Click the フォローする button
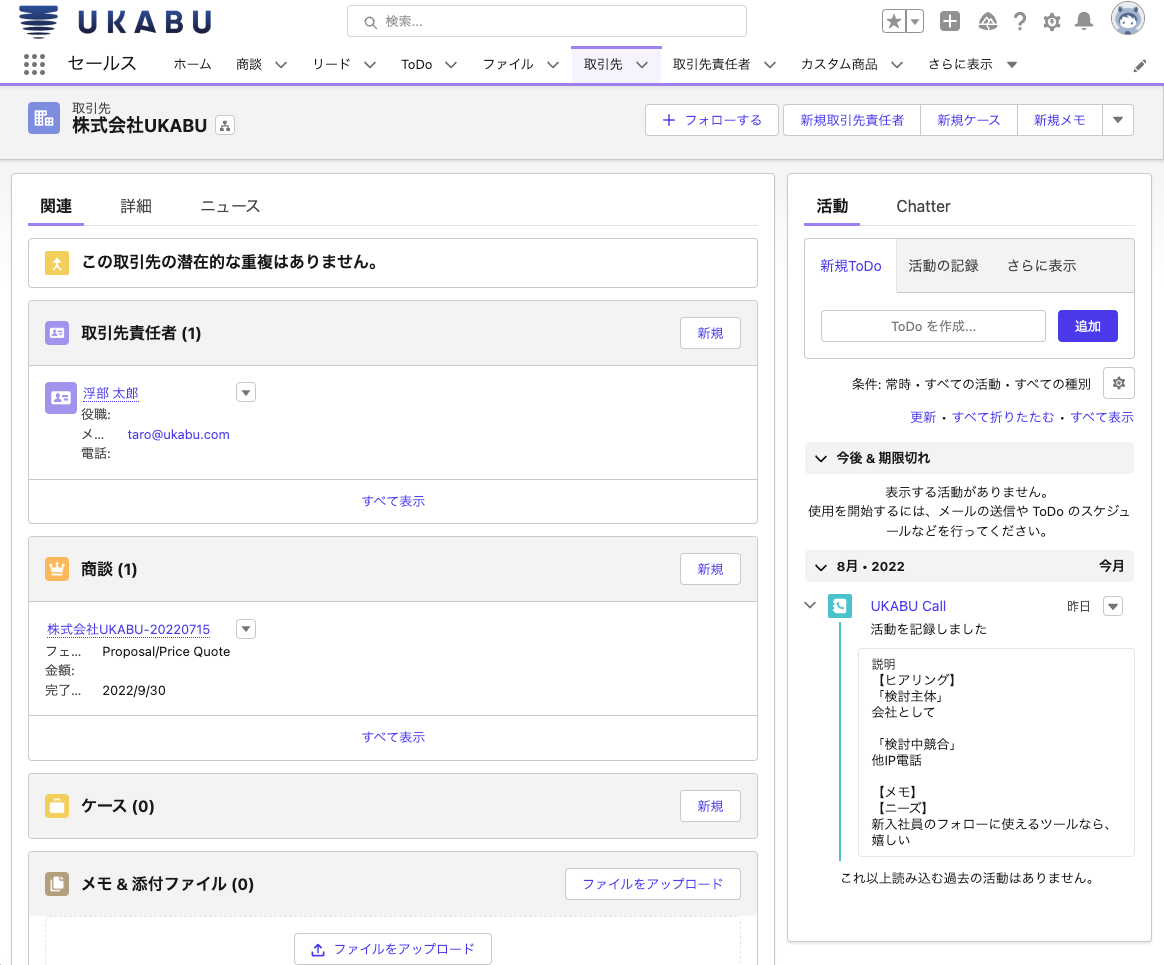 pyautogui.click(x=711, y=120)
